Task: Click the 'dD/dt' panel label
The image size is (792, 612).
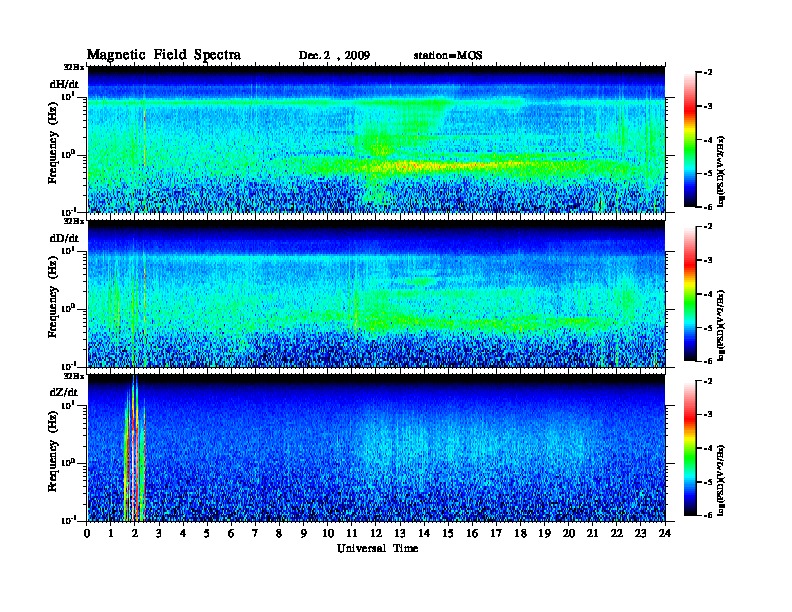Action: coord(64,238)
